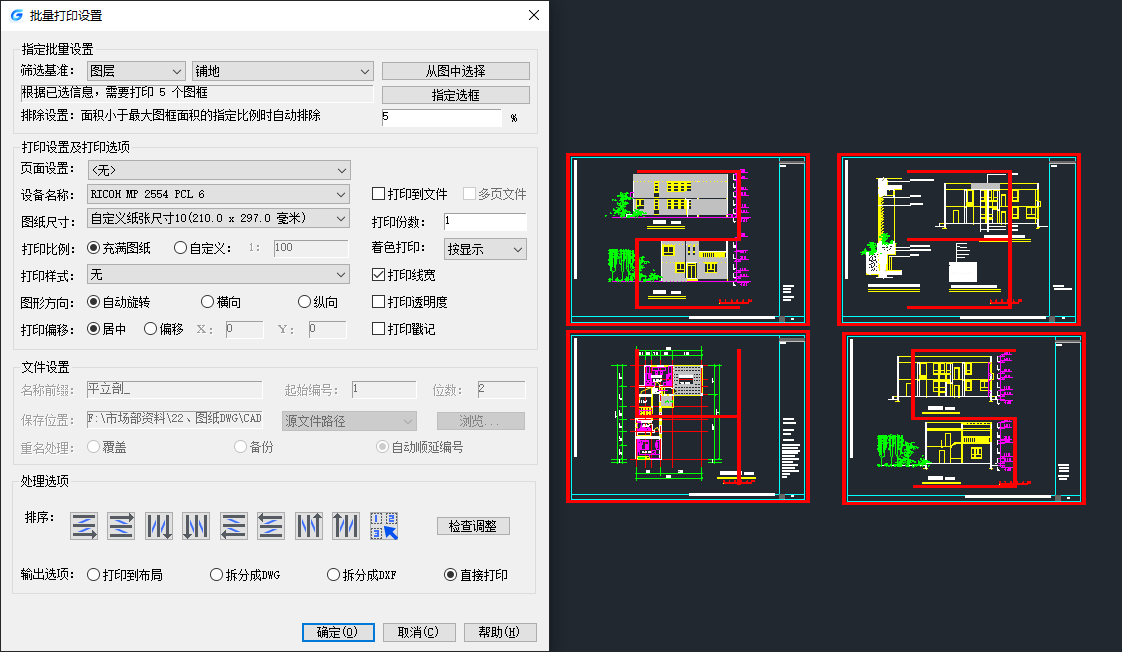
Task: Click the Y offset input field
Action: pos(328,329)
